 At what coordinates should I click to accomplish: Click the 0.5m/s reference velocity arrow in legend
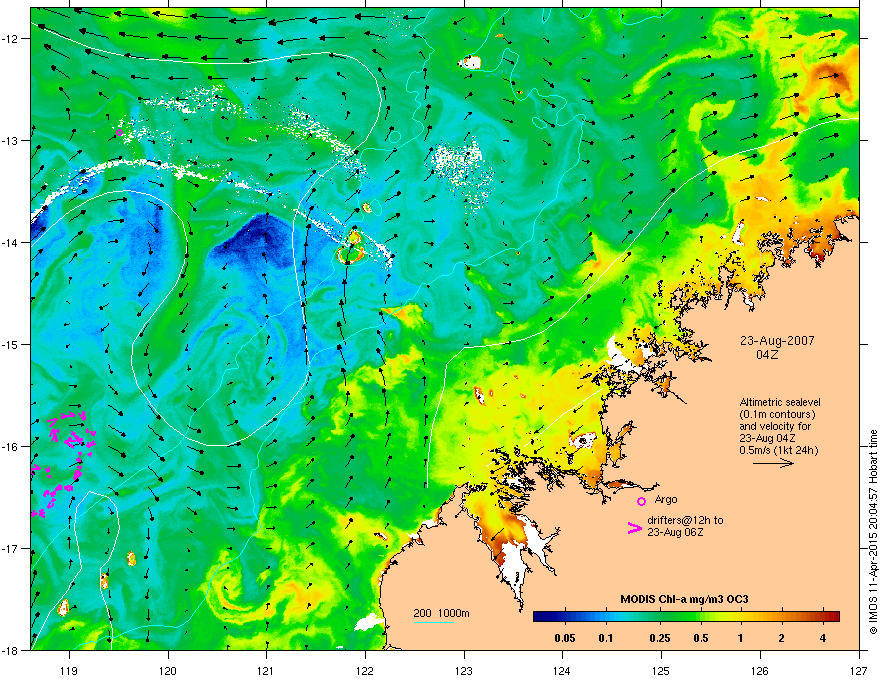pyautogui.click(x=773, y=463)
